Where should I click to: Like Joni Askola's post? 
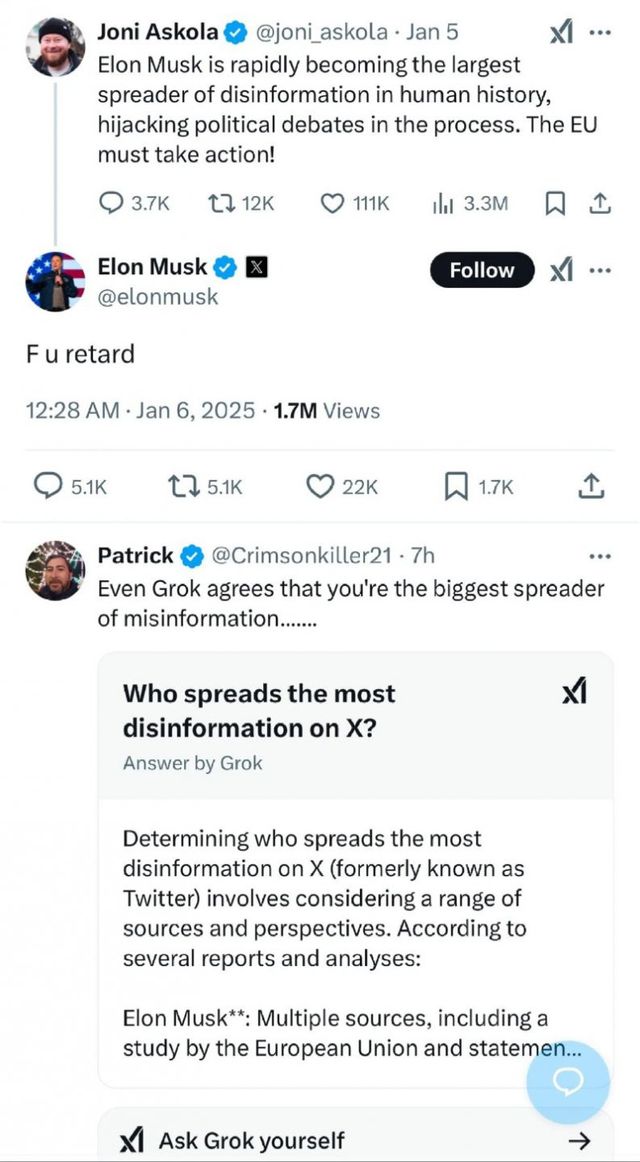point(332,203)
